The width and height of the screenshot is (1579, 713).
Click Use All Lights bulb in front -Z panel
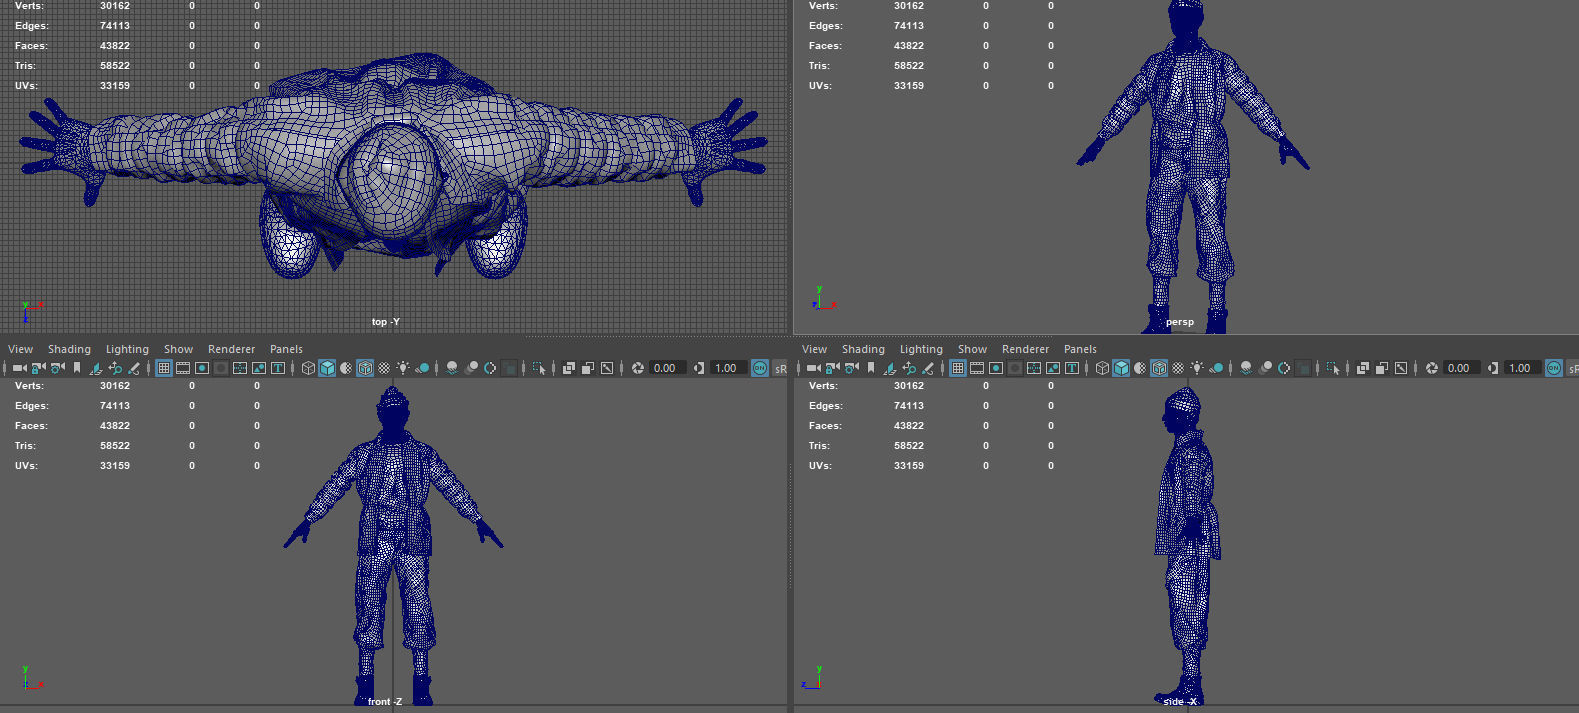coord(404,368)
